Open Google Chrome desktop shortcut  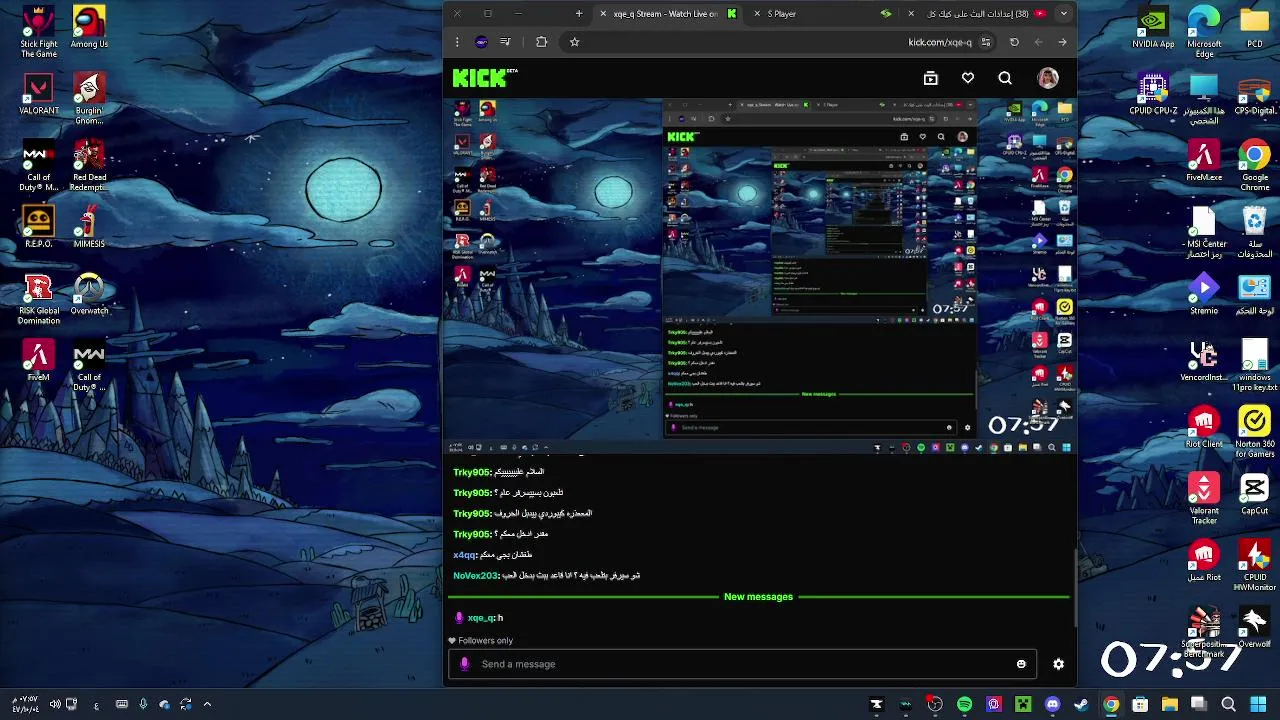click(1254, 165)
